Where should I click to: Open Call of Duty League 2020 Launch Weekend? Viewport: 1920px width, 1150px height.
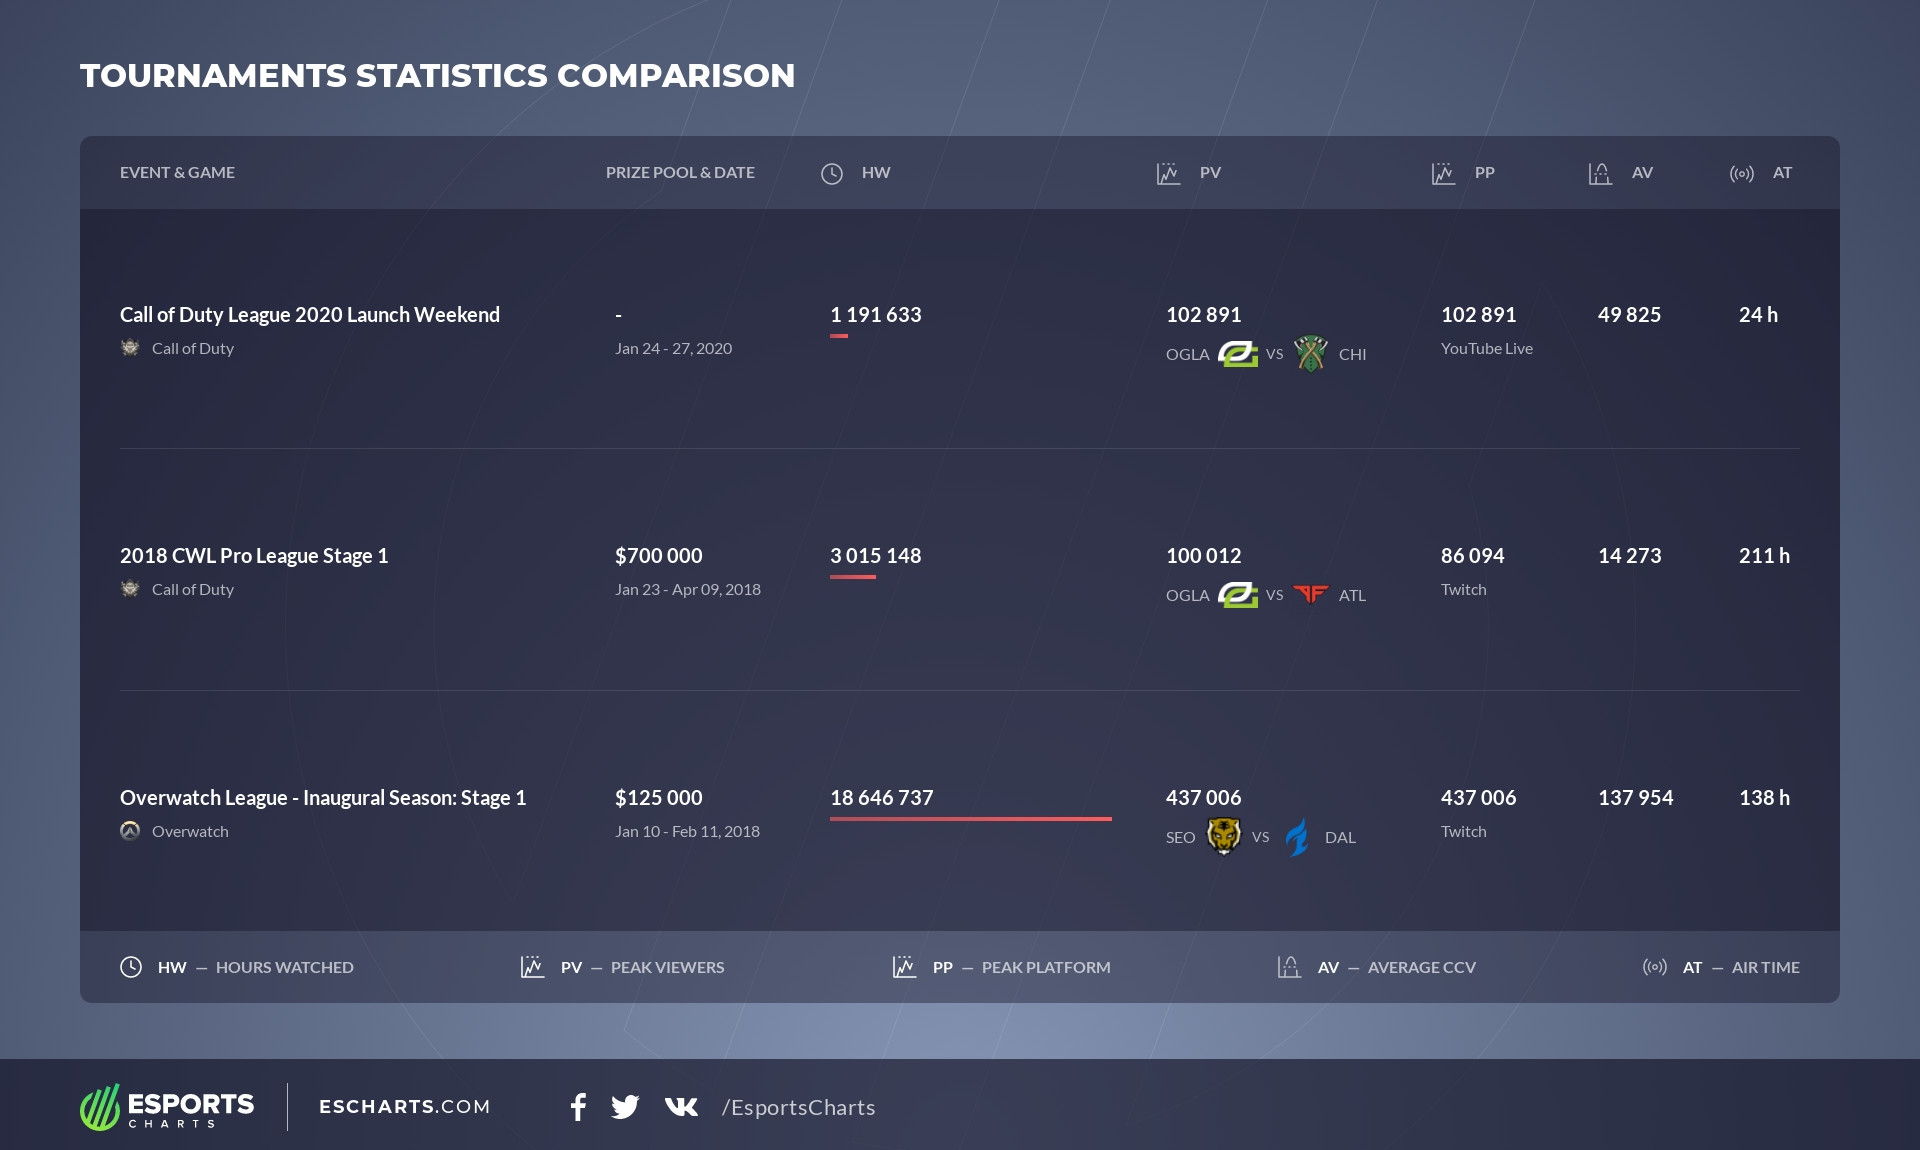click(310, 315)
